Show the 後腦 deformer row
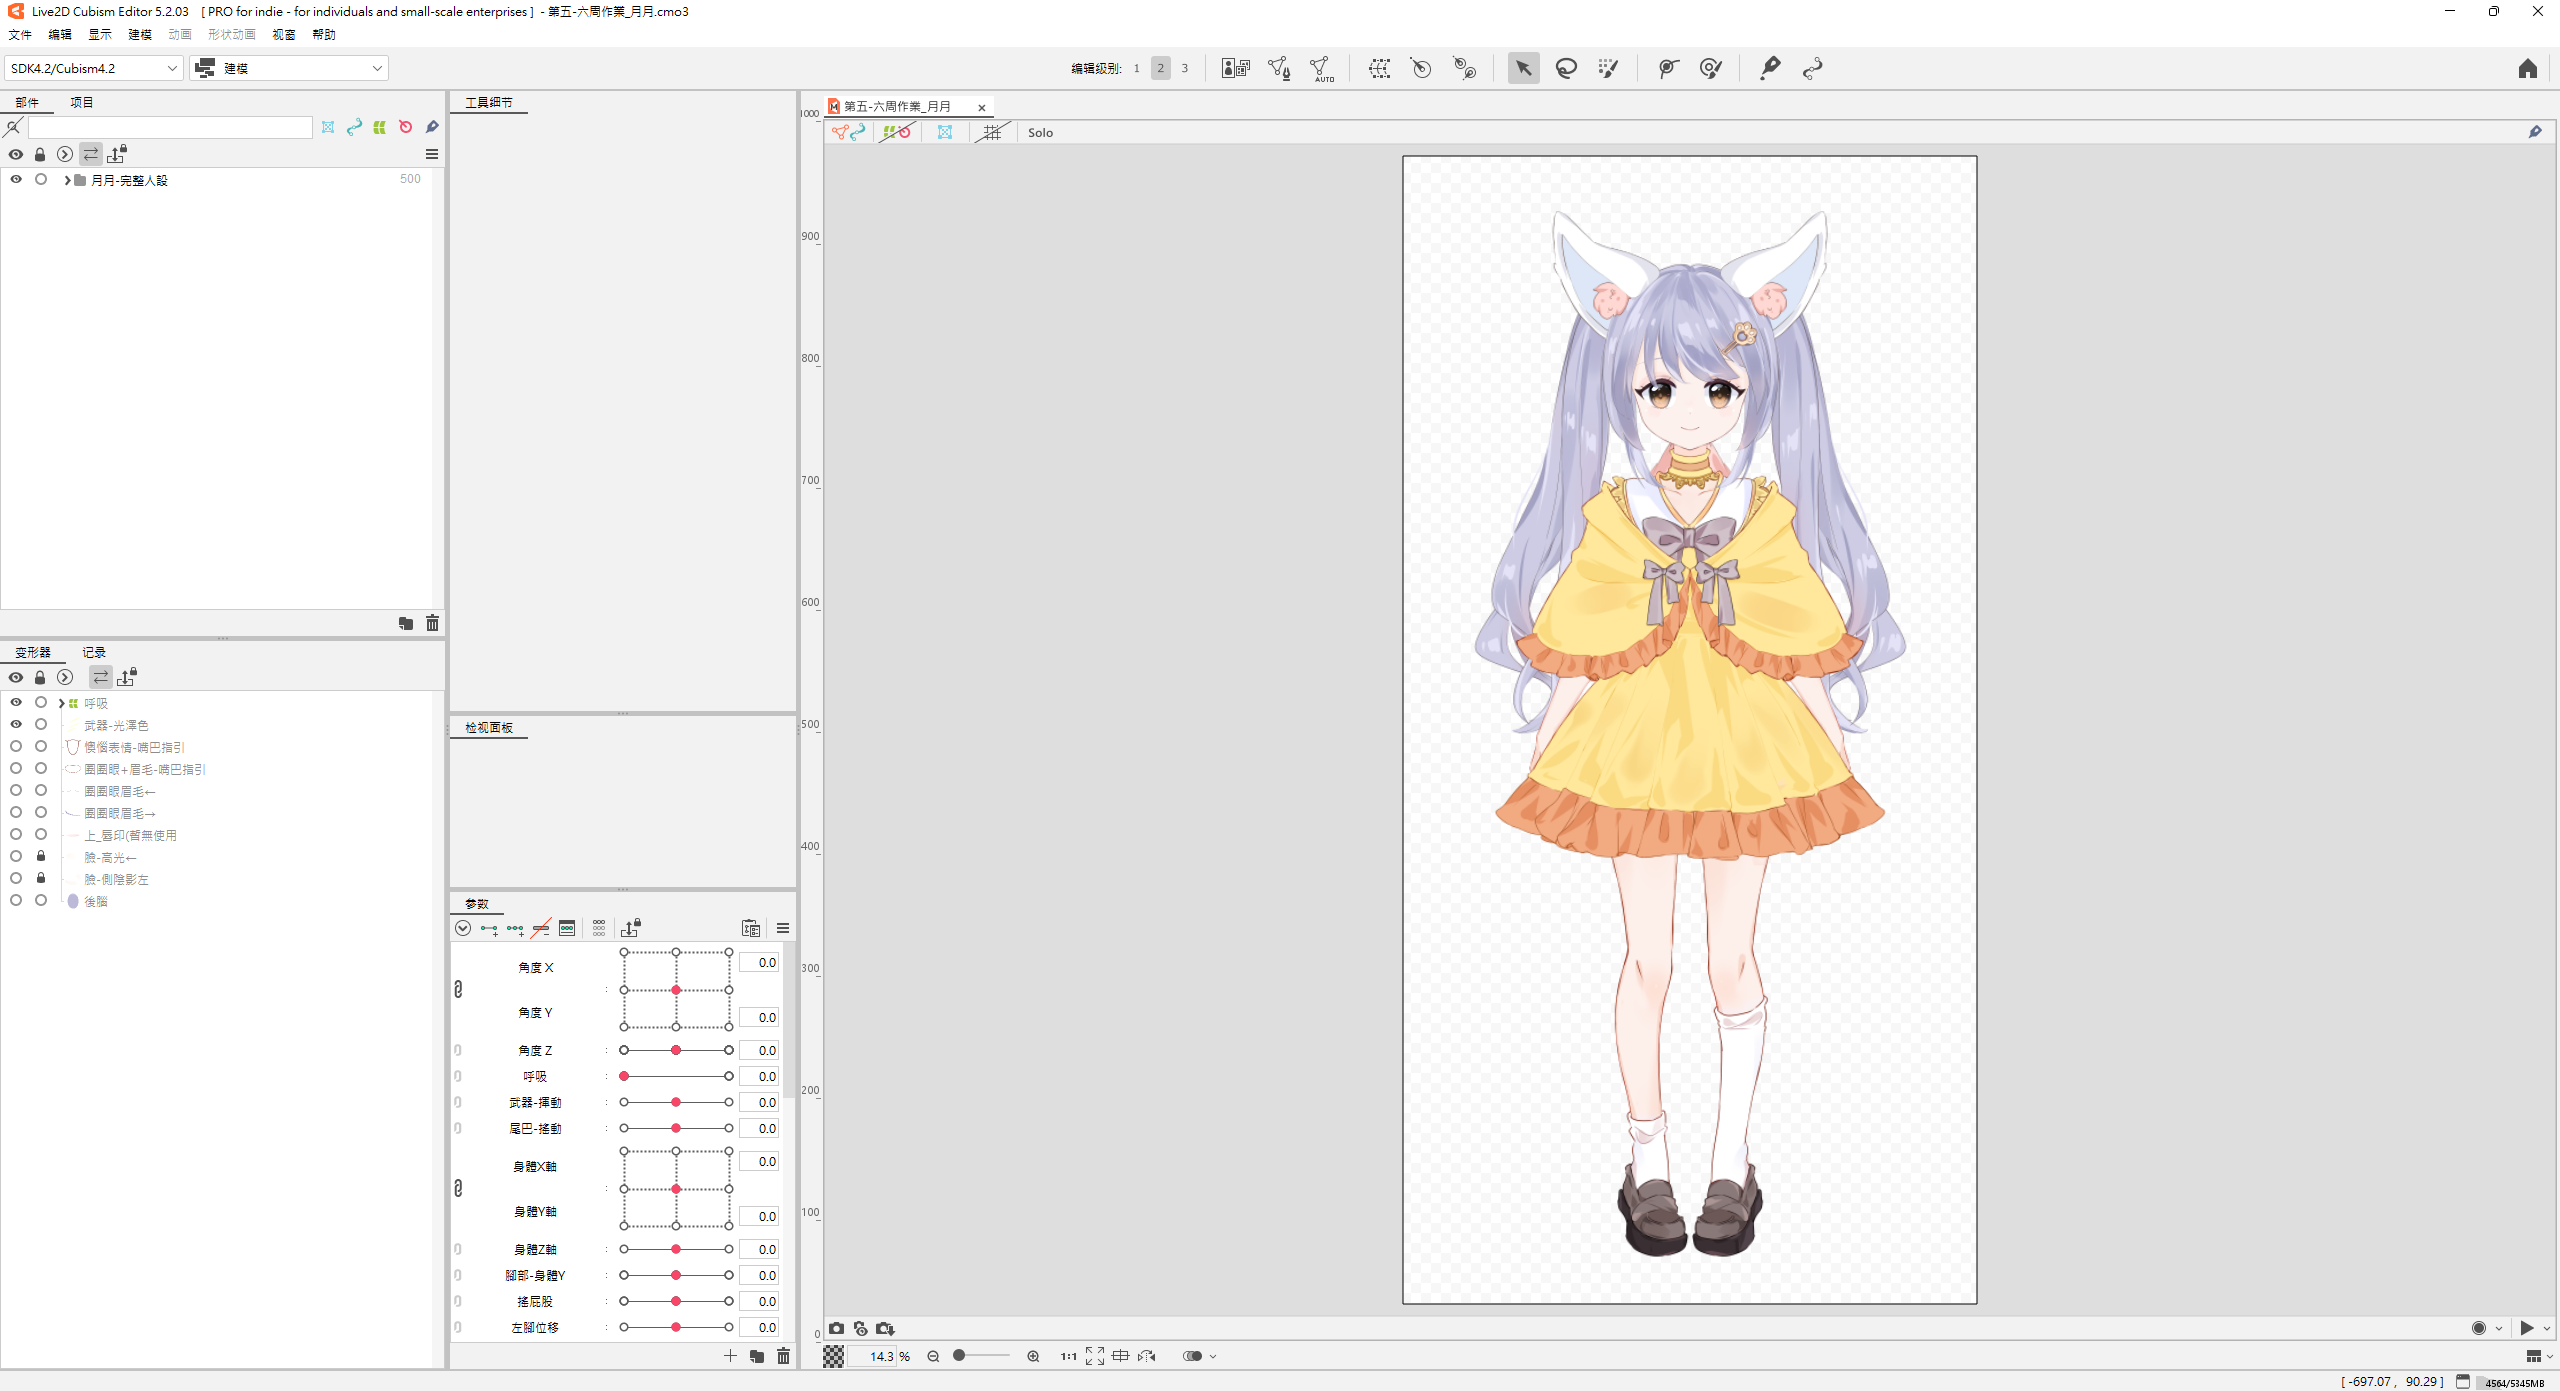 (x=16, y=901)
